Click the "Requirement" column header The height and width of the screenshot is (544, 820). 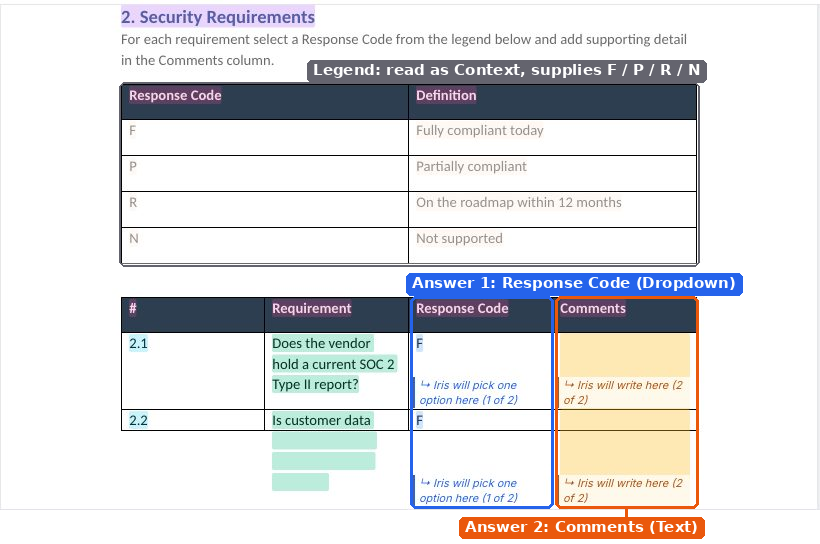click(311, 308)
